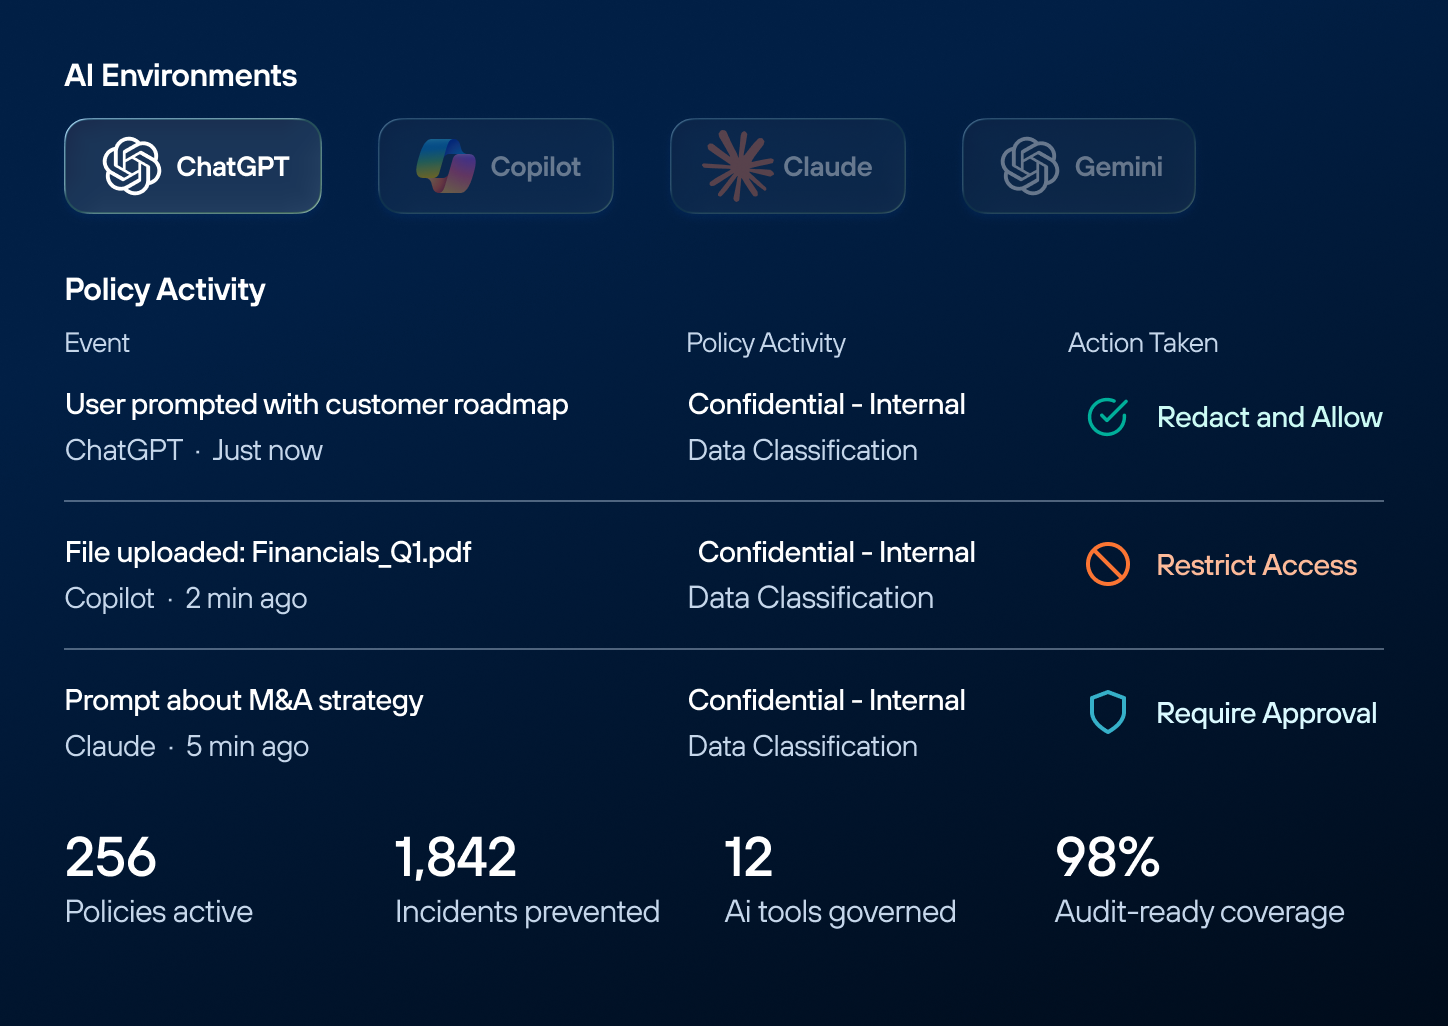Click the 256 policies count

111,857
